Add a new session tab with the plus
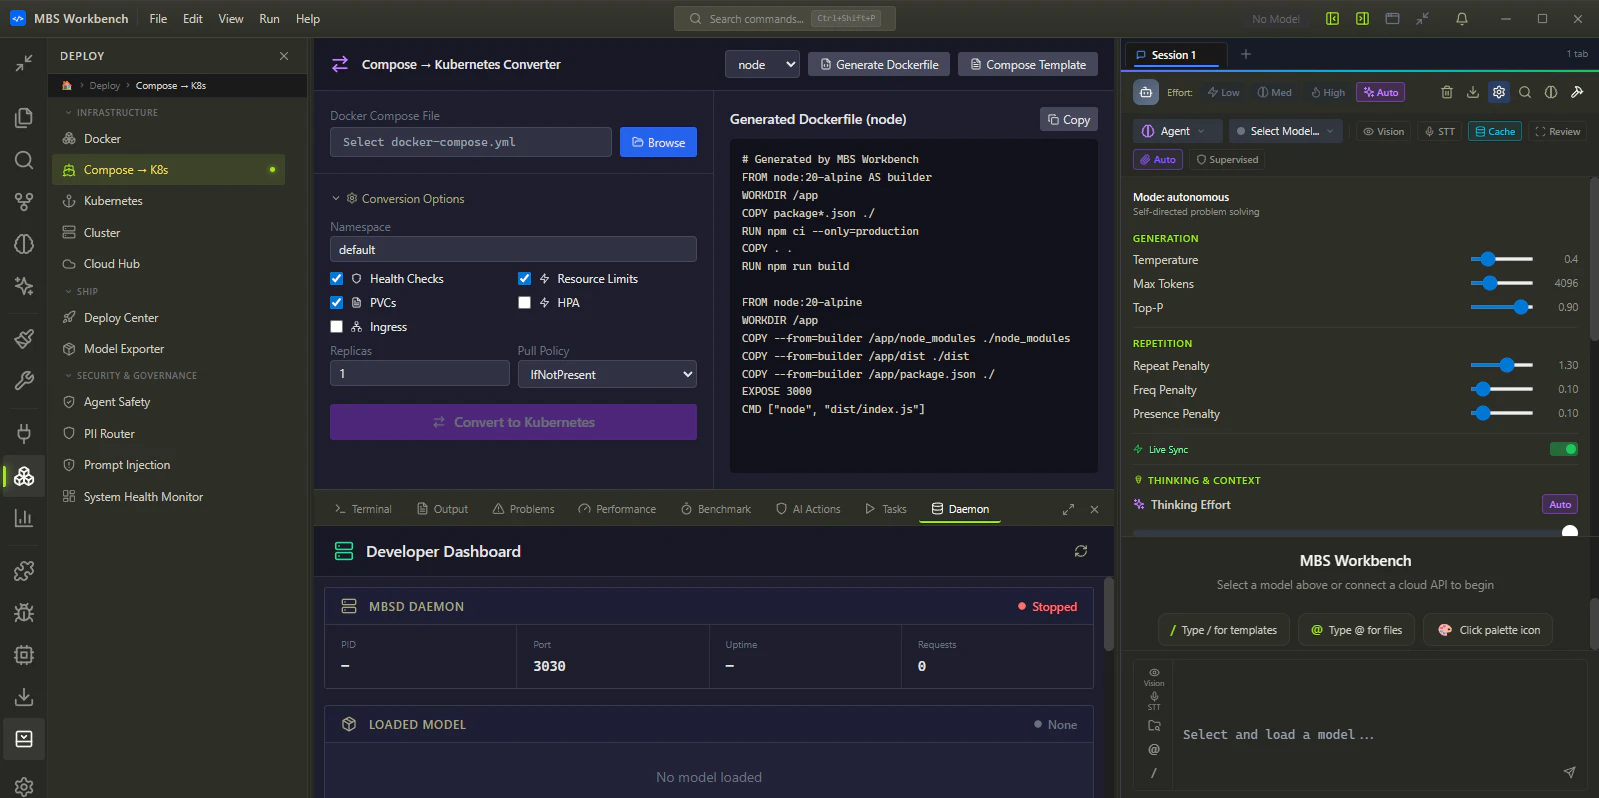1599x798 pixels. point(1245,54)
